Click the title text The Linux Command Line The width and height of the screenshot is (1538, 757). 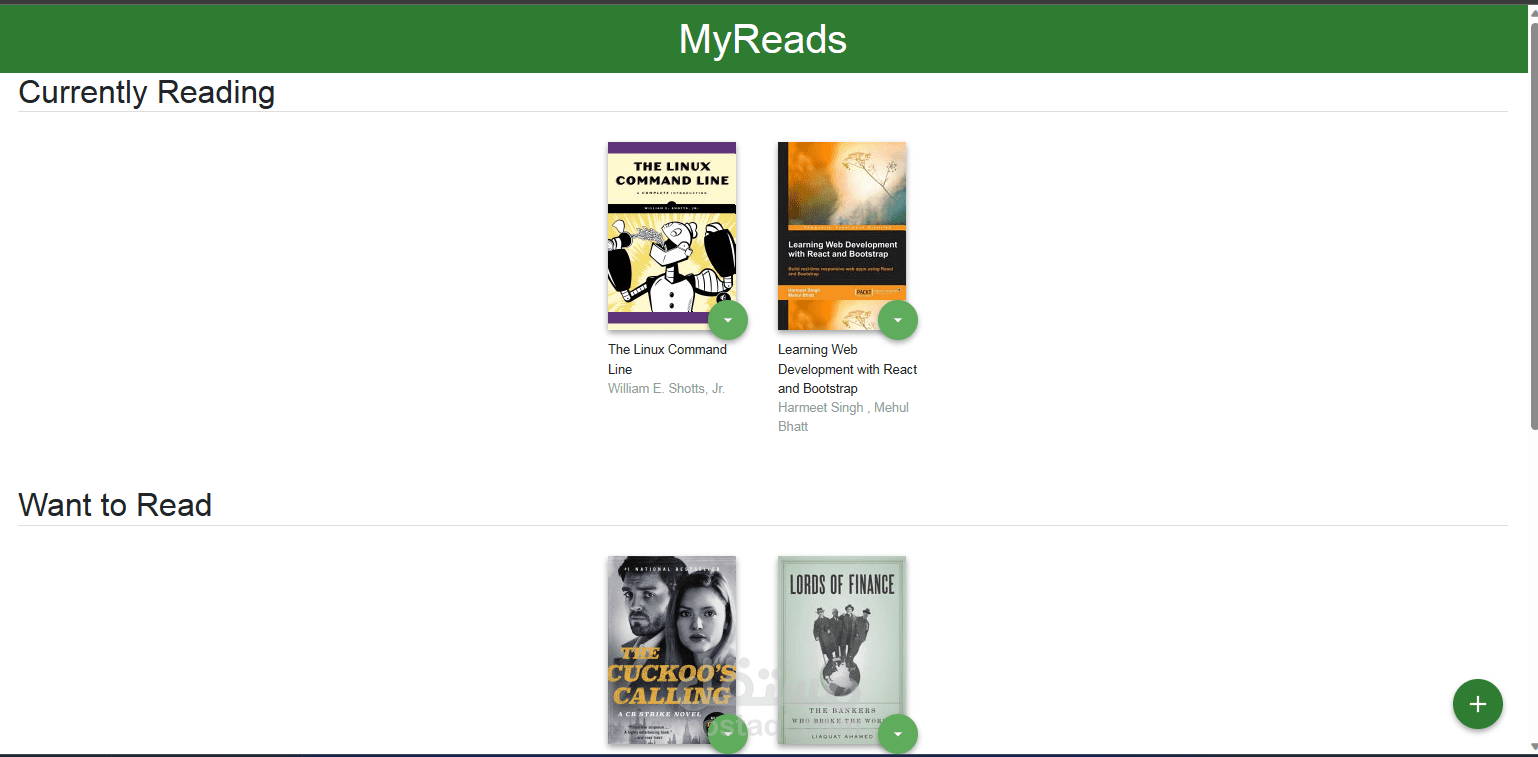pos(668,359)
